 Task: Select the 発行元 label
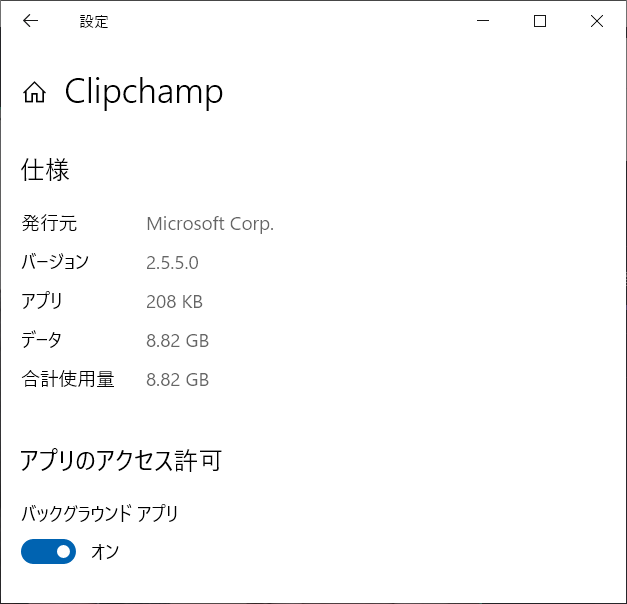click(49, 223)
